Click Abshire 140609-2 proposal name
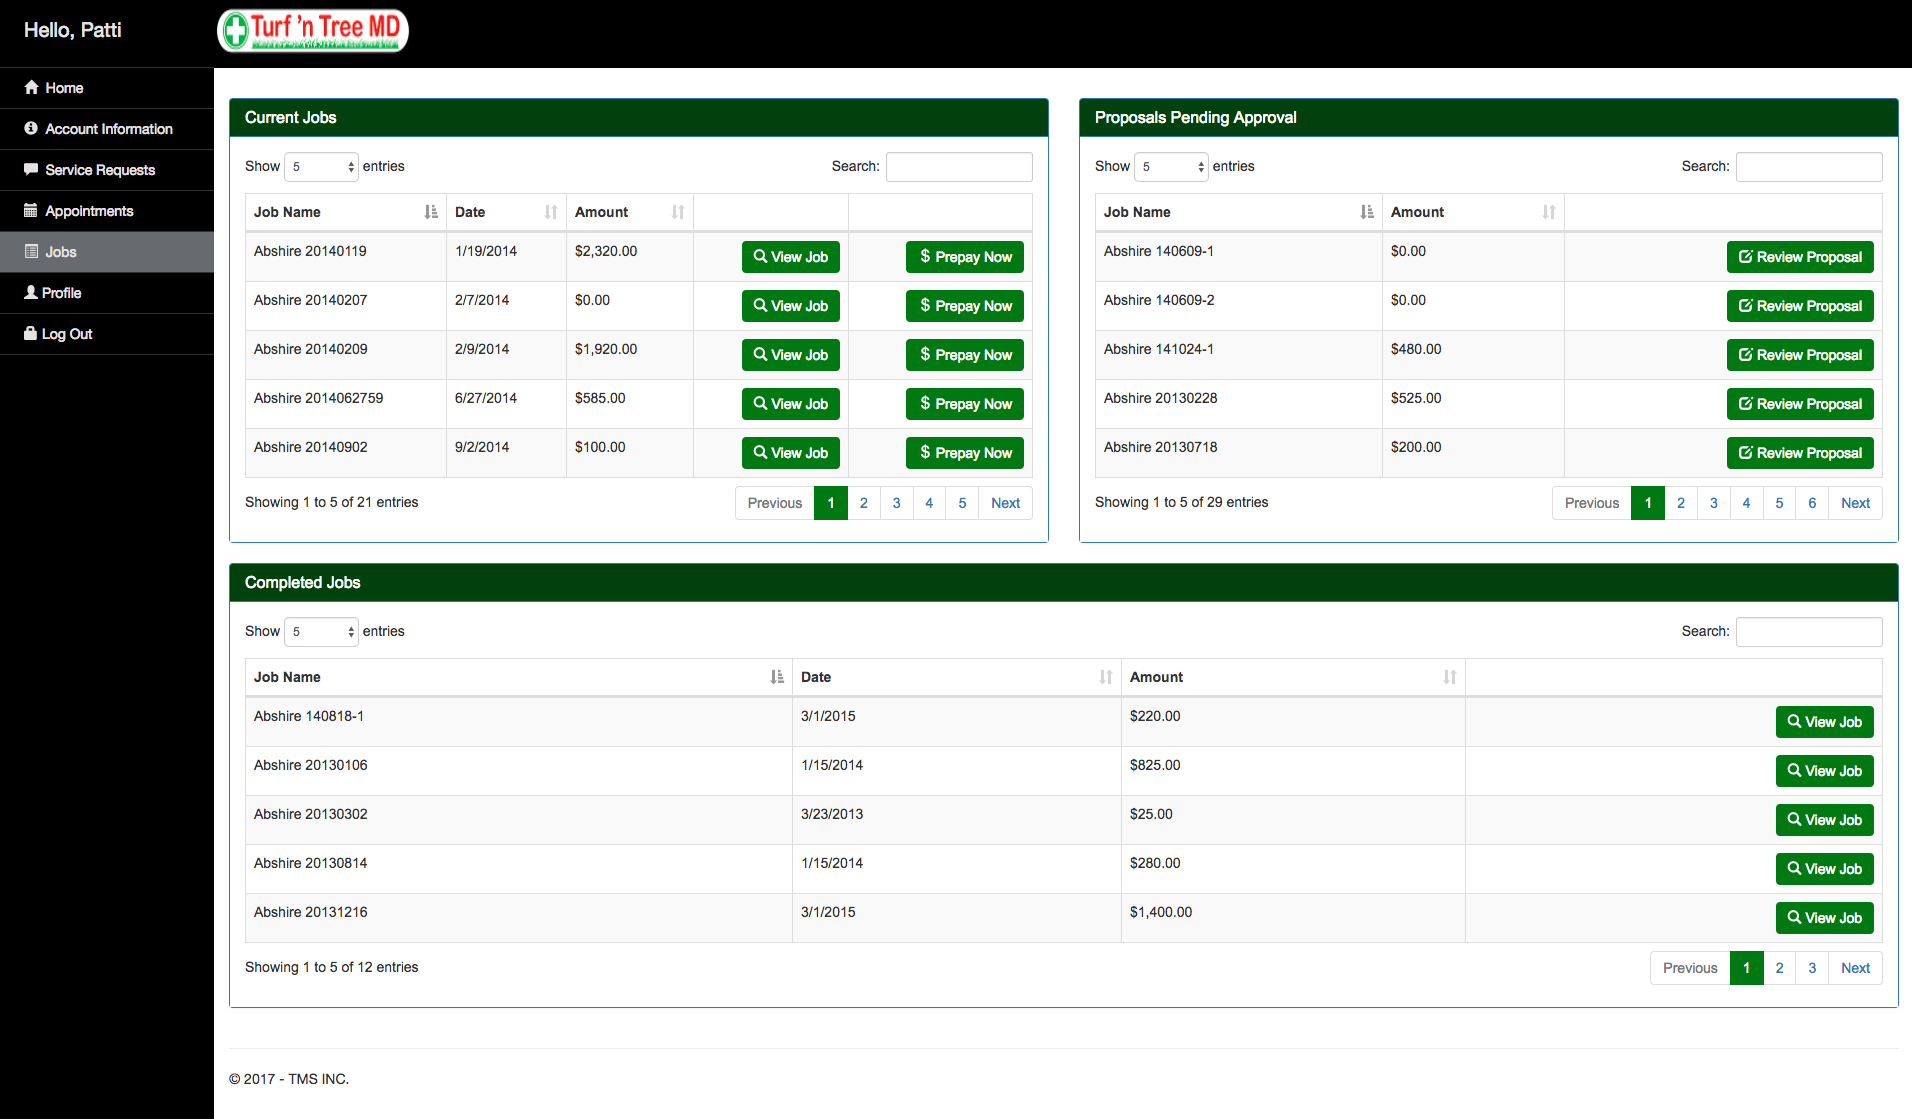The image size is (1912, 1119). [1159, 300]
